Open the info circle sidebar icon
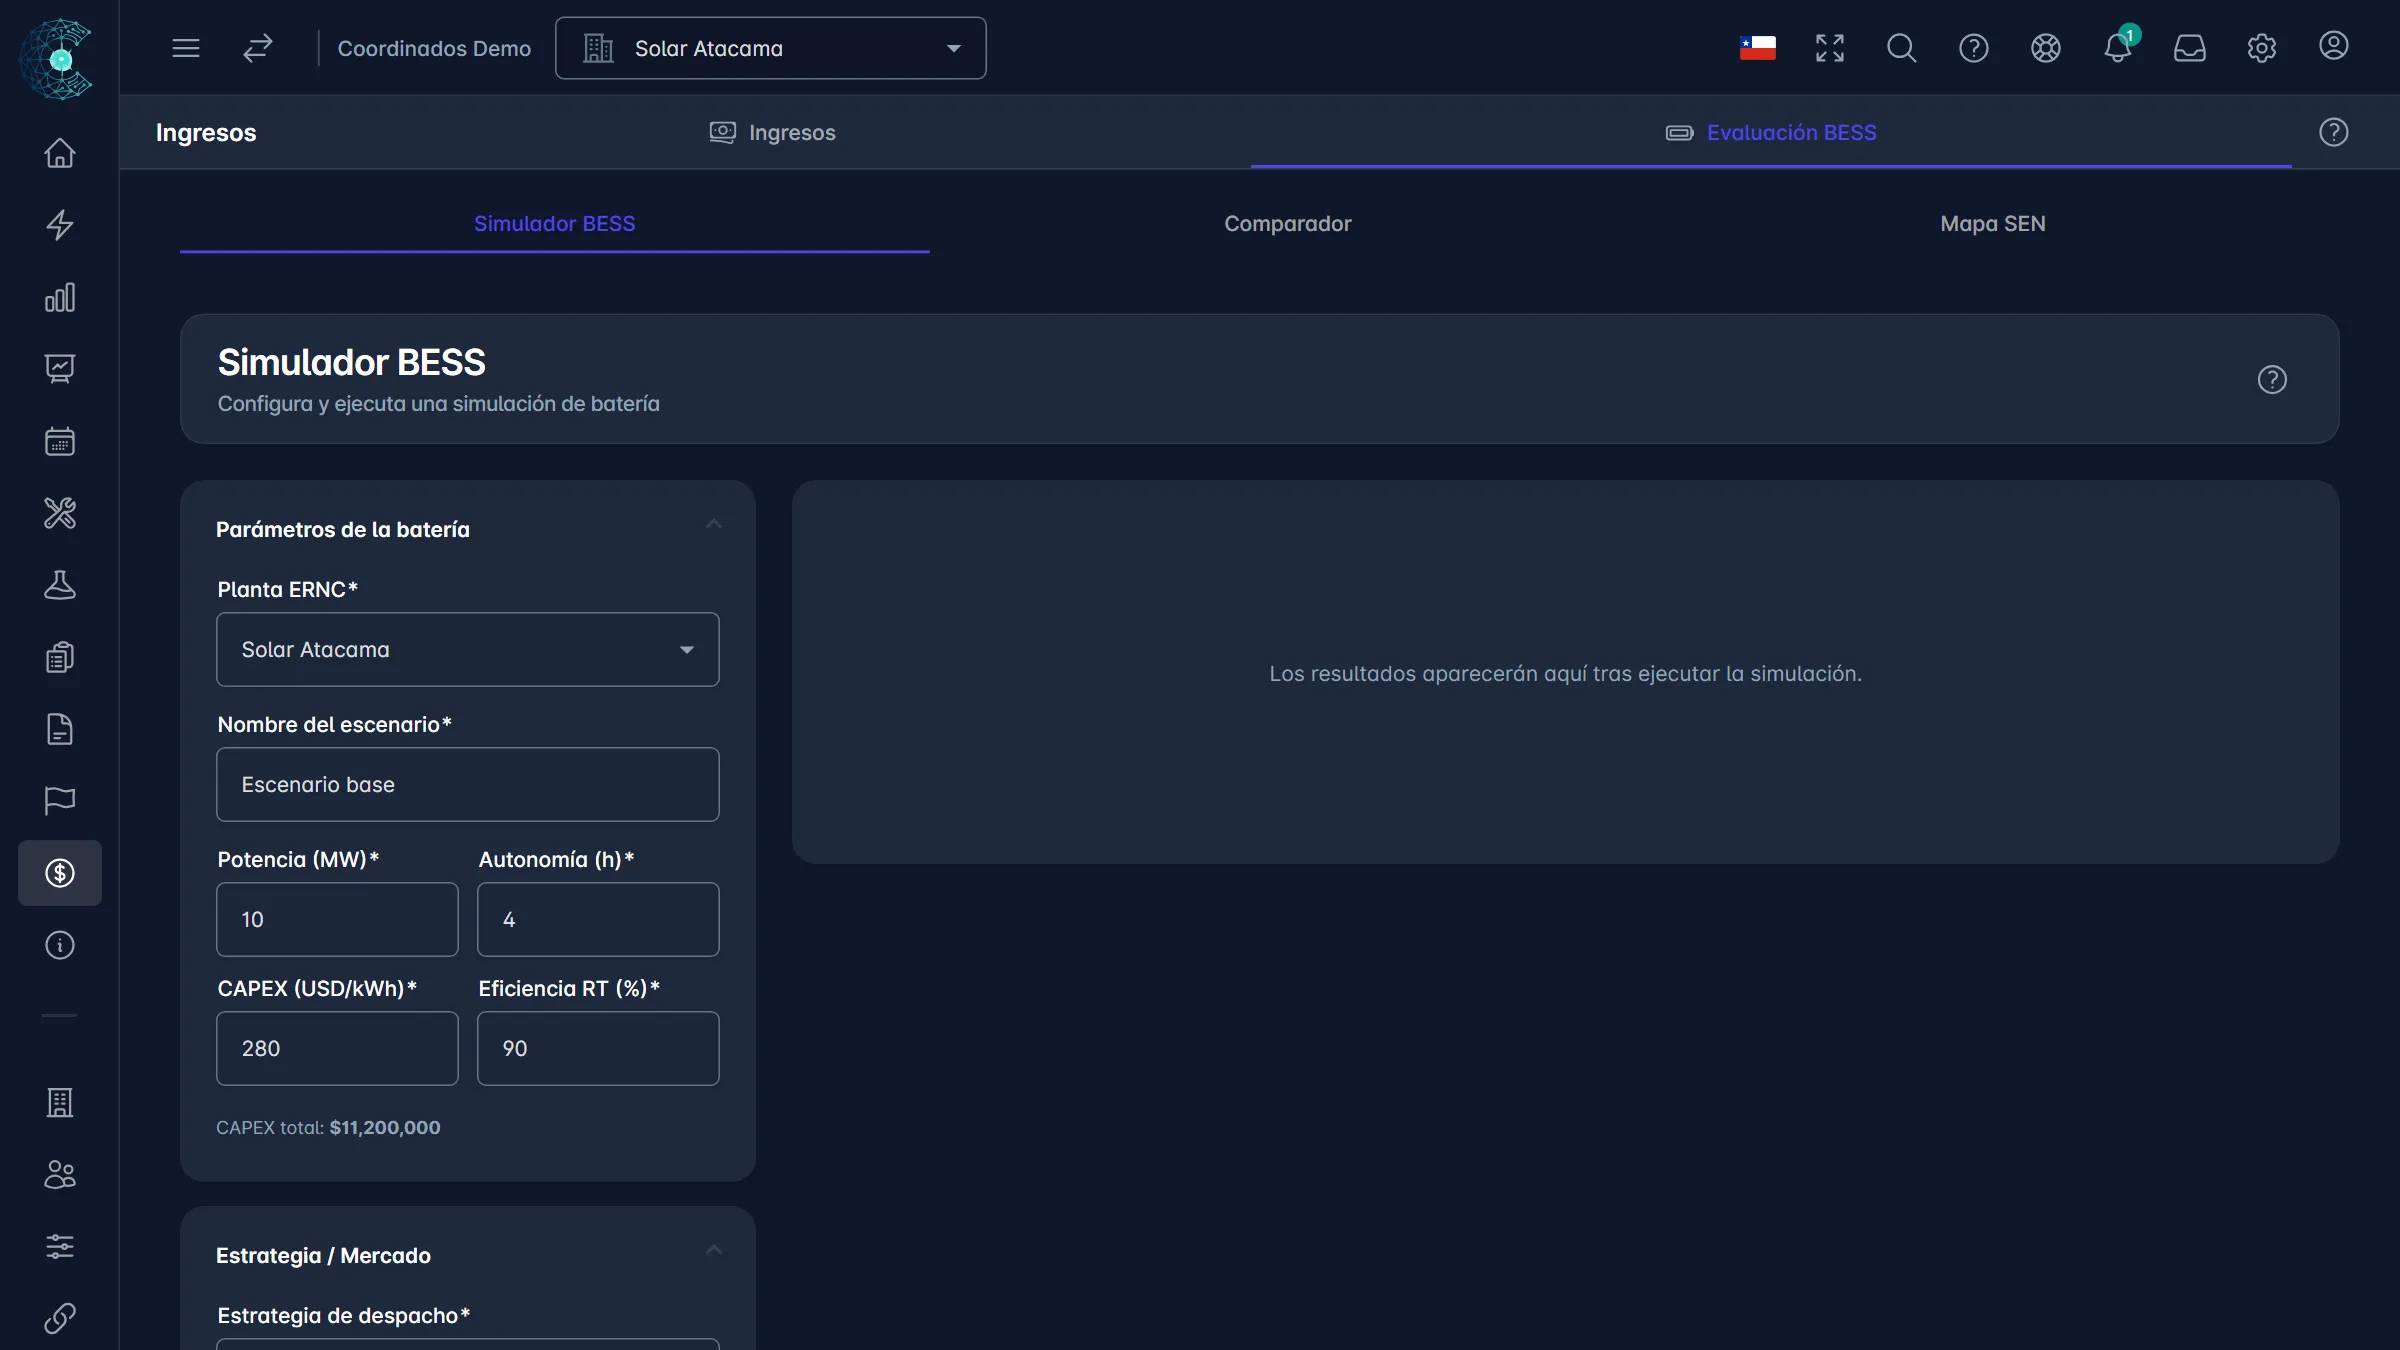 60,945
